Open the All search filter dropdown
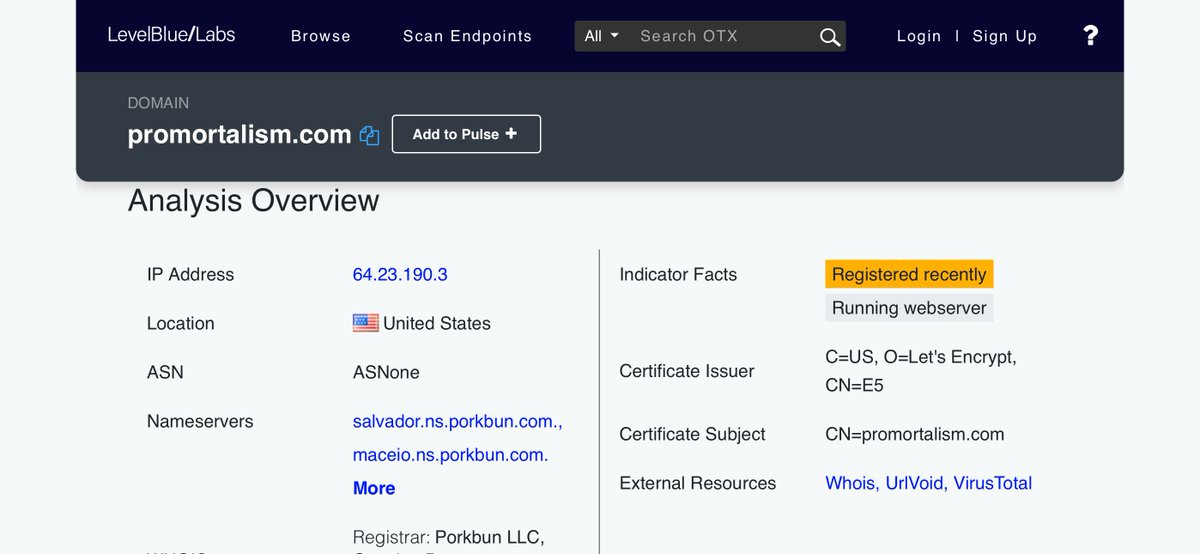The height and width of the screenshot is (554, 1200). point(601,36)
